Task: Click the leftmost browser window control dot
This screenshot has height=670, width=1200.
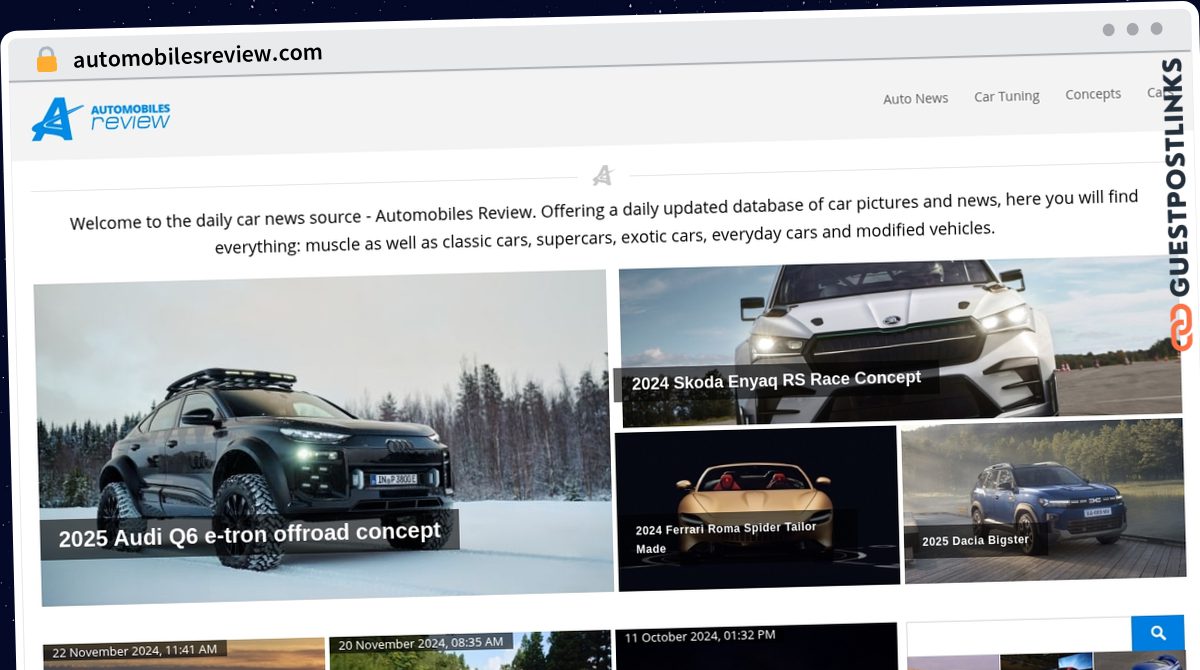Action: [x=1109, y=31]
